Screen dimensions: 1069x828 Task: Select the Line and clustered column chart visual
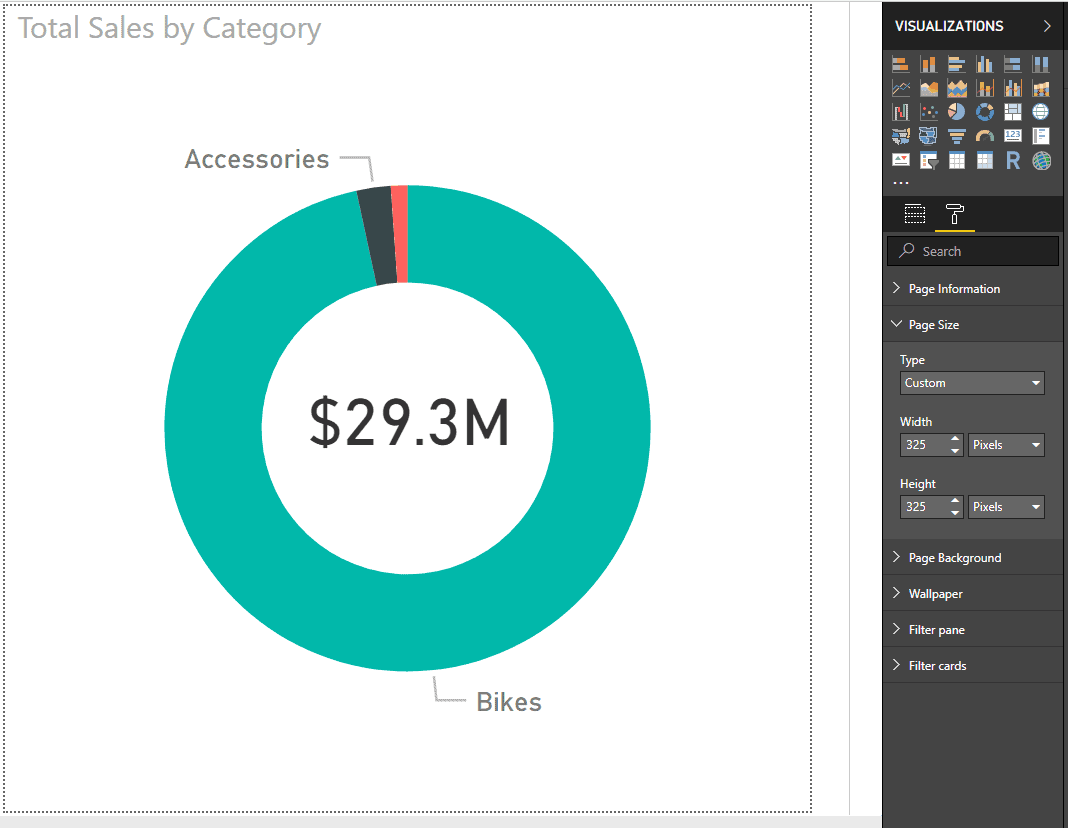[1012, 89]
